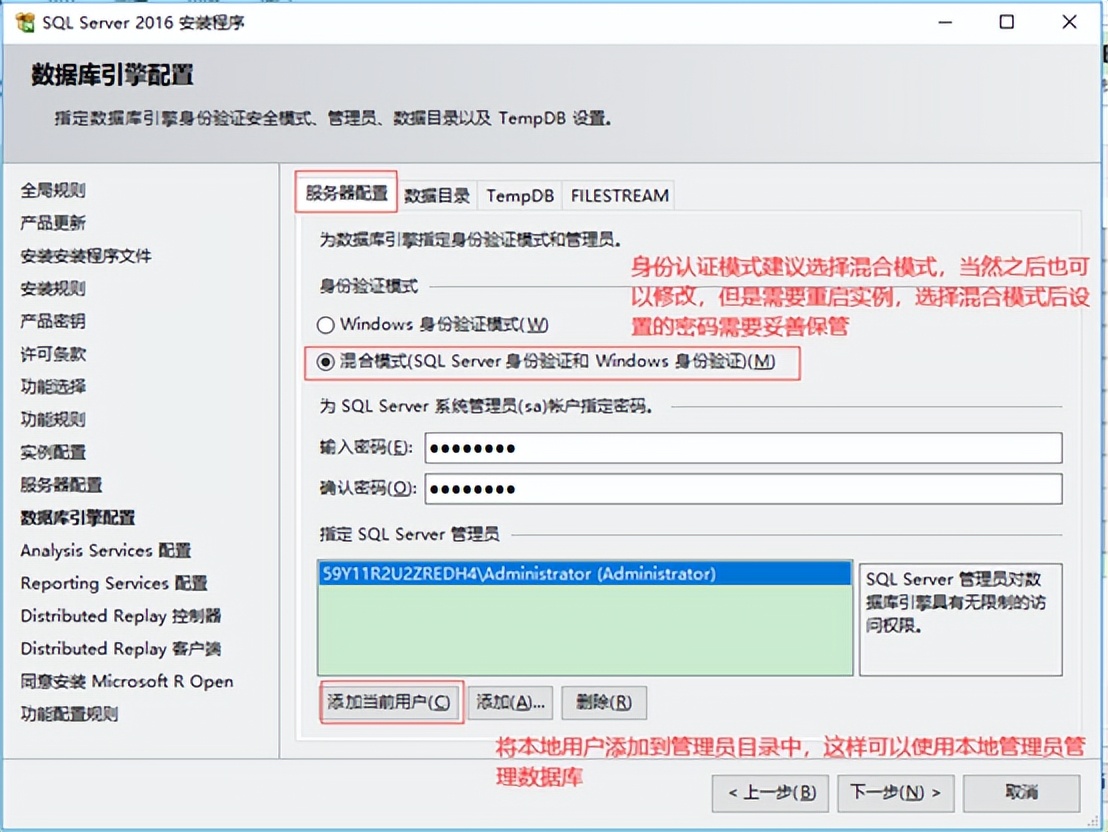The height and width of the screenshot is (832, 1108).
Task: Select 混合模式 authentication radio button
Action: tap(325, 362)
